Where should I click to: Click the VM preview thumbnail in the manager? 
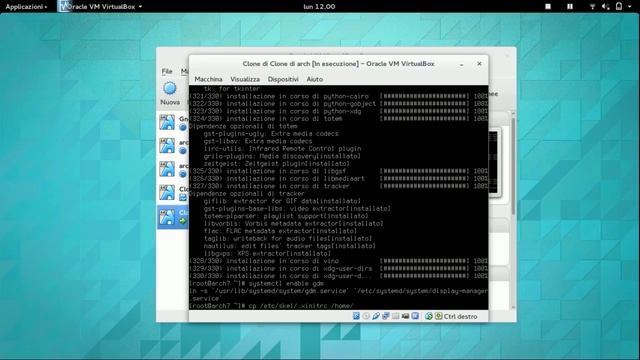coord(494,162)
